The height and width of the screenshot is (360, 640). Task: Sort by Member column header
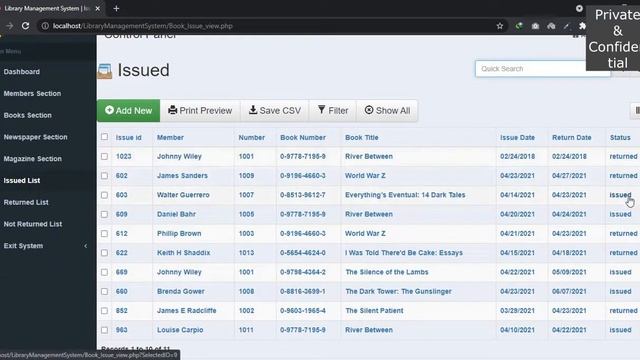point(170,138)
